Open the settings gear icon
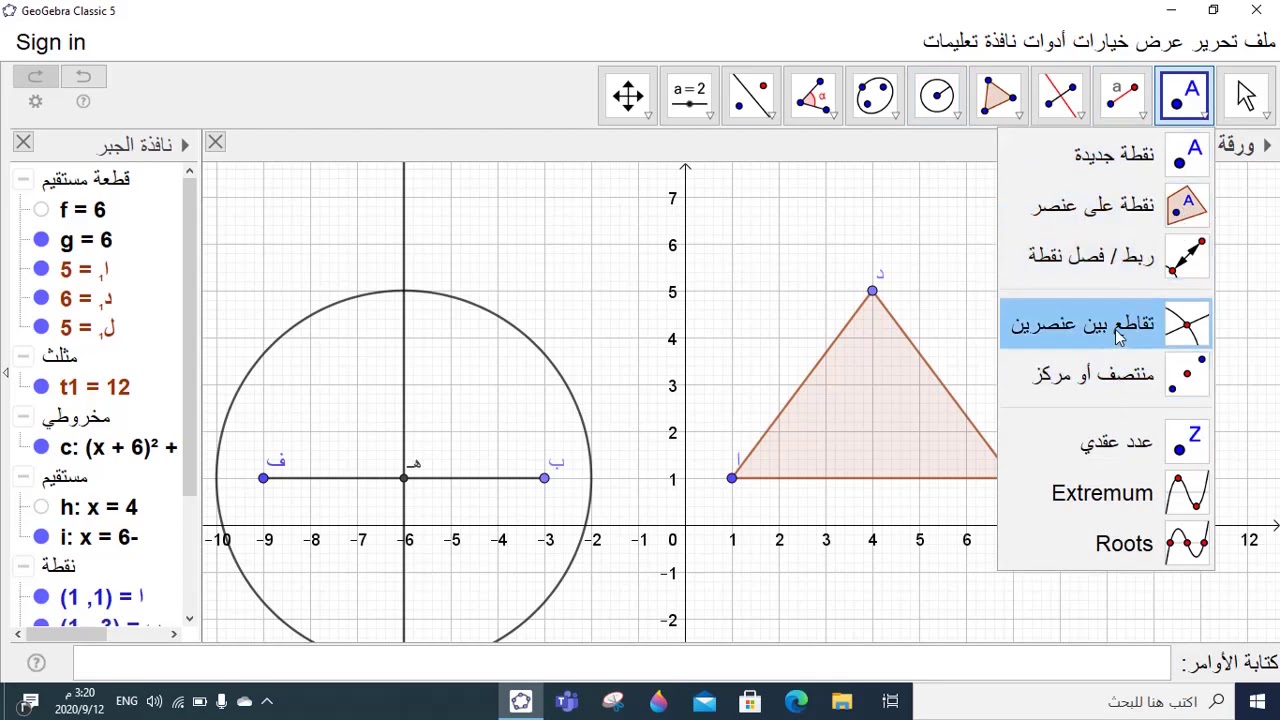 pyautogui.click(x=36, y=101)
